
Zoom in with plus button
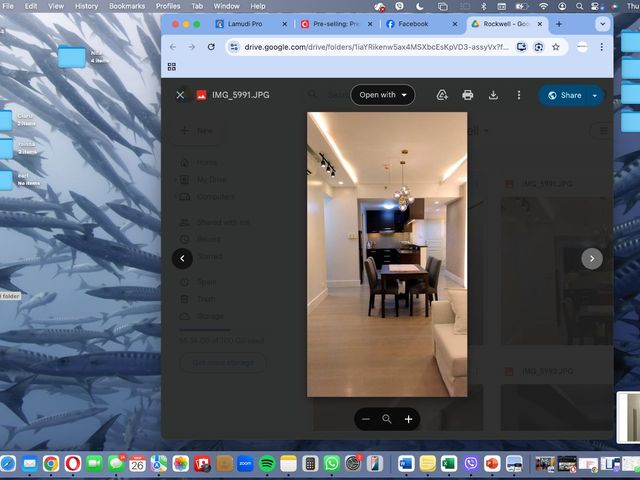[x=408, y=419]
